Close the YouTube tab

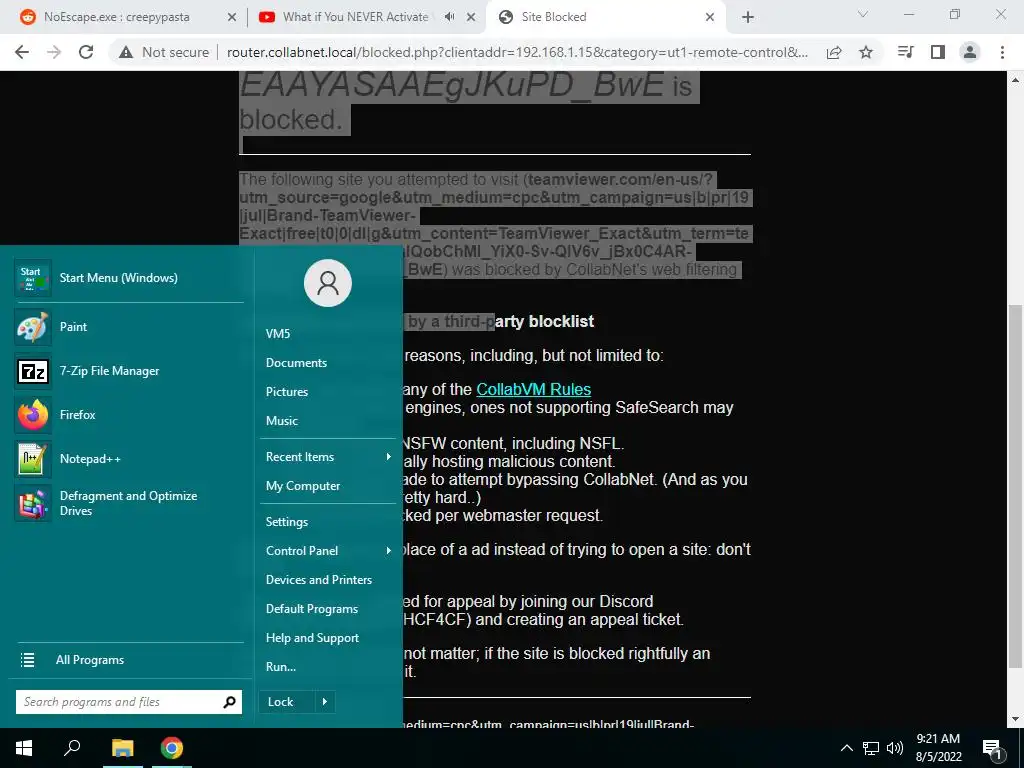click(x=471, y=17)
